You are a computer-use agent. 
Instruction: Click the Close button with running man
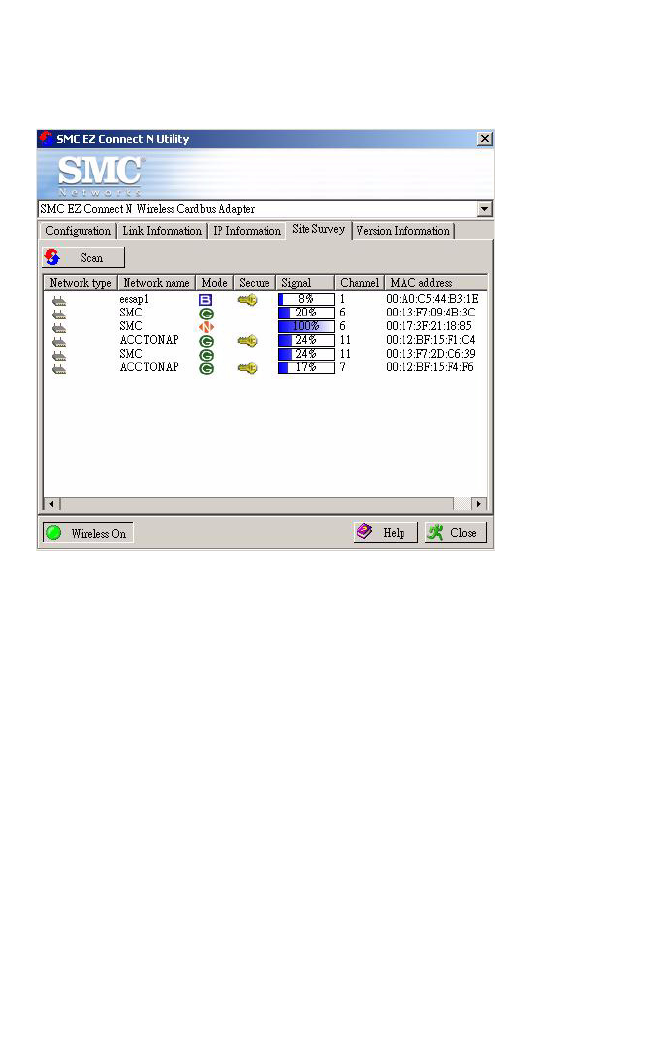(x=456, y=533)
